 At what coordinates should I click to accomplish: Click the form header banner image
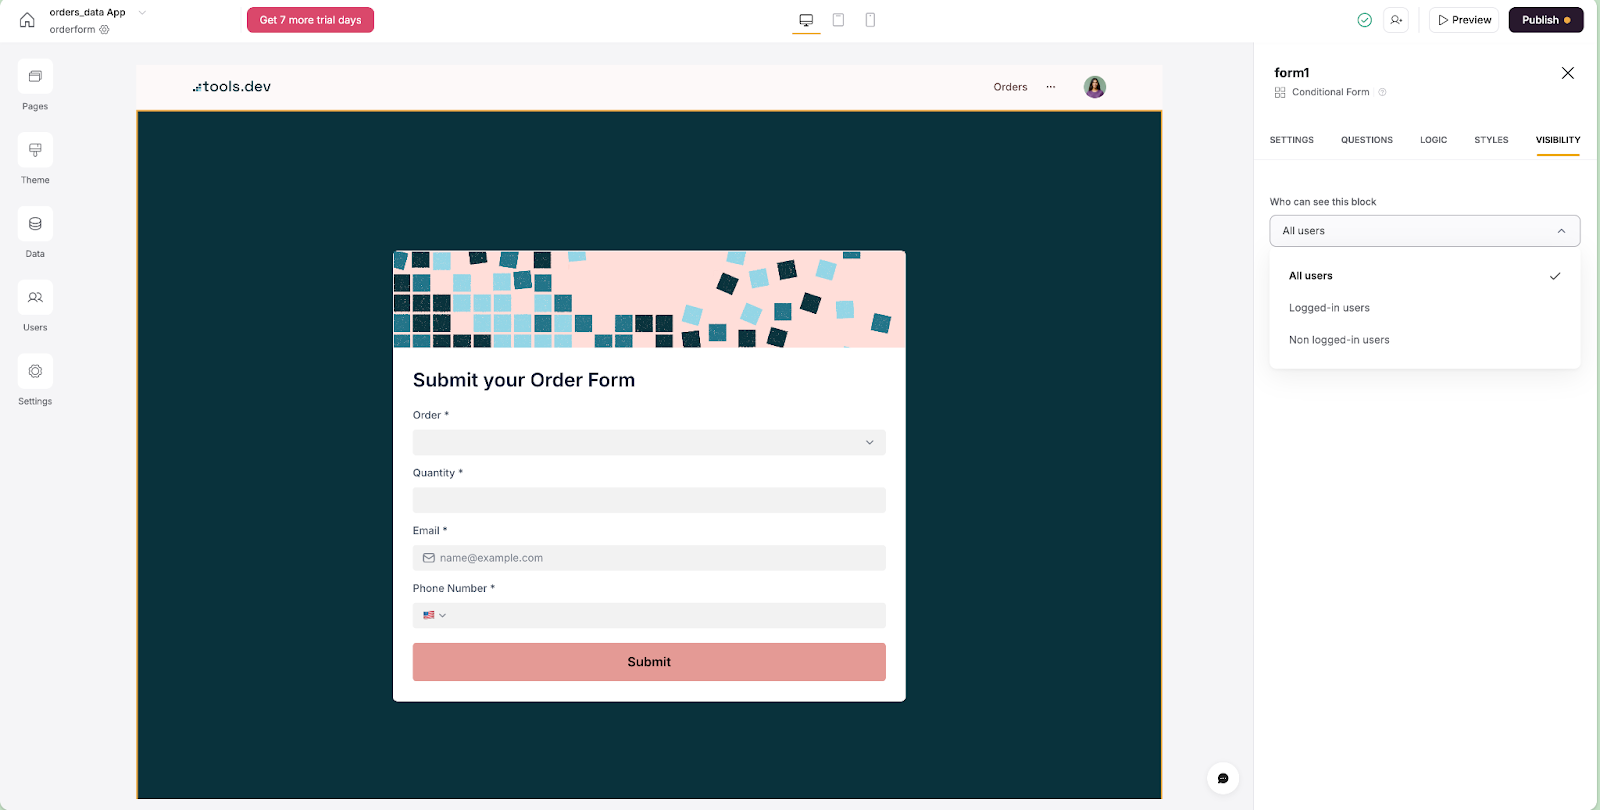pyautogui.click(x=649, y=299)
